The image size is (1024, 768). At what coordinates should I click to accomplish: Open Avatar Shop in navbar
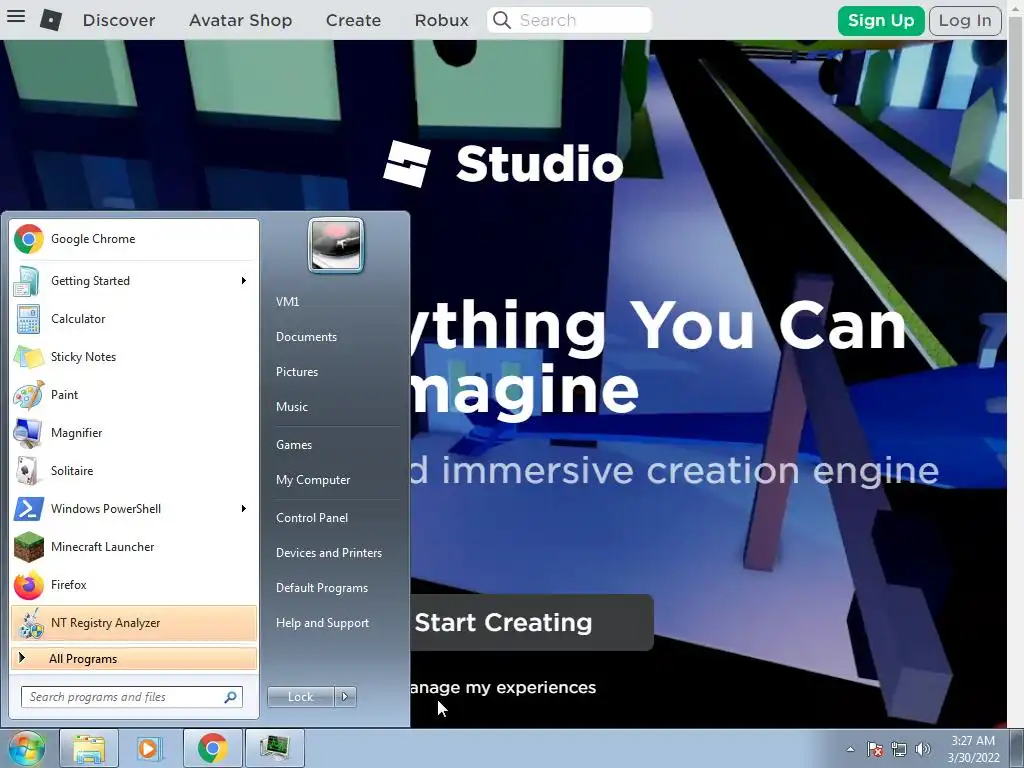tap(240, 20)
